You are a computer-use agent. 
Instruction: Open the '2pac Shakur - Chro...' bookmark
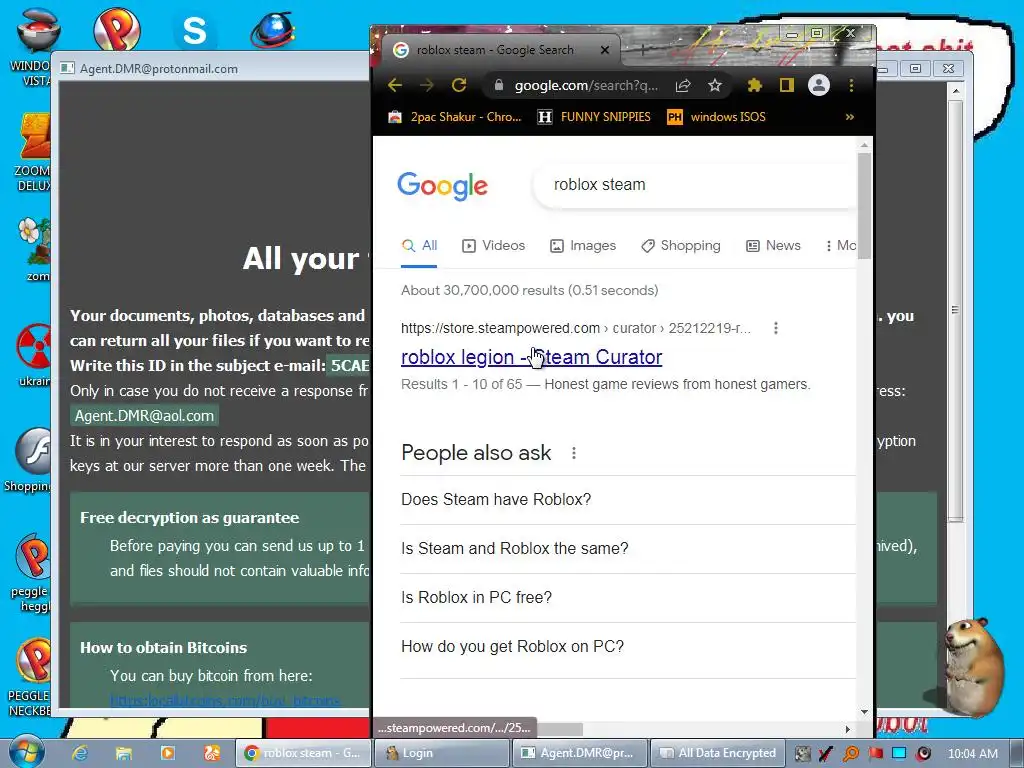tap(455, 117)
